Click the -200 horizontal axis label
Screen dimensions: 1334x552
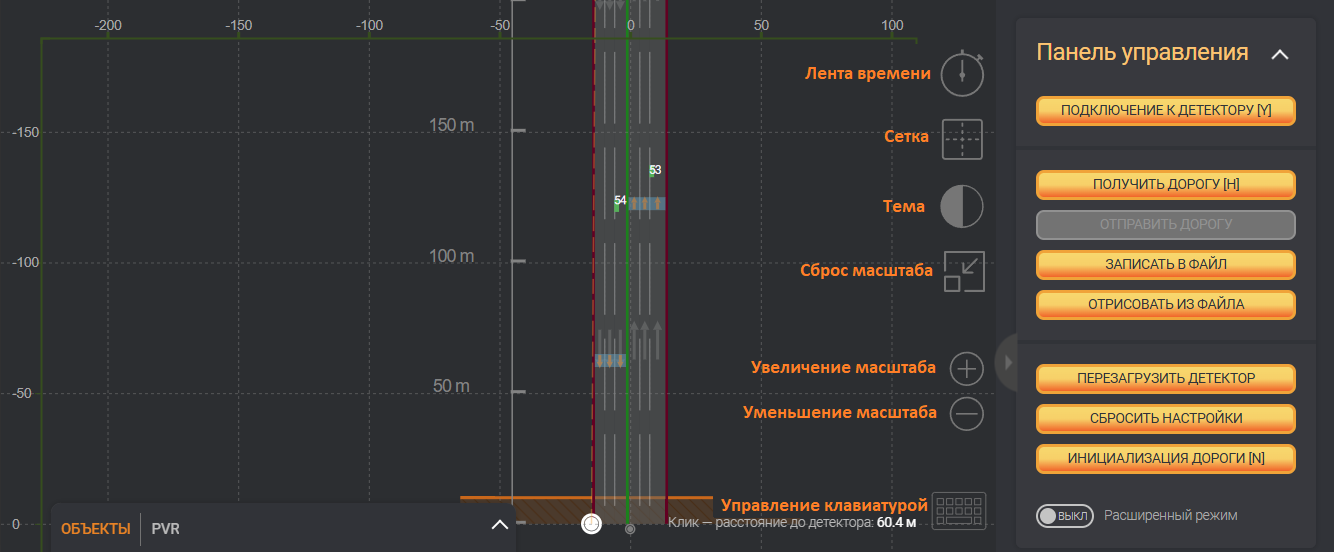tap(107, 25)
